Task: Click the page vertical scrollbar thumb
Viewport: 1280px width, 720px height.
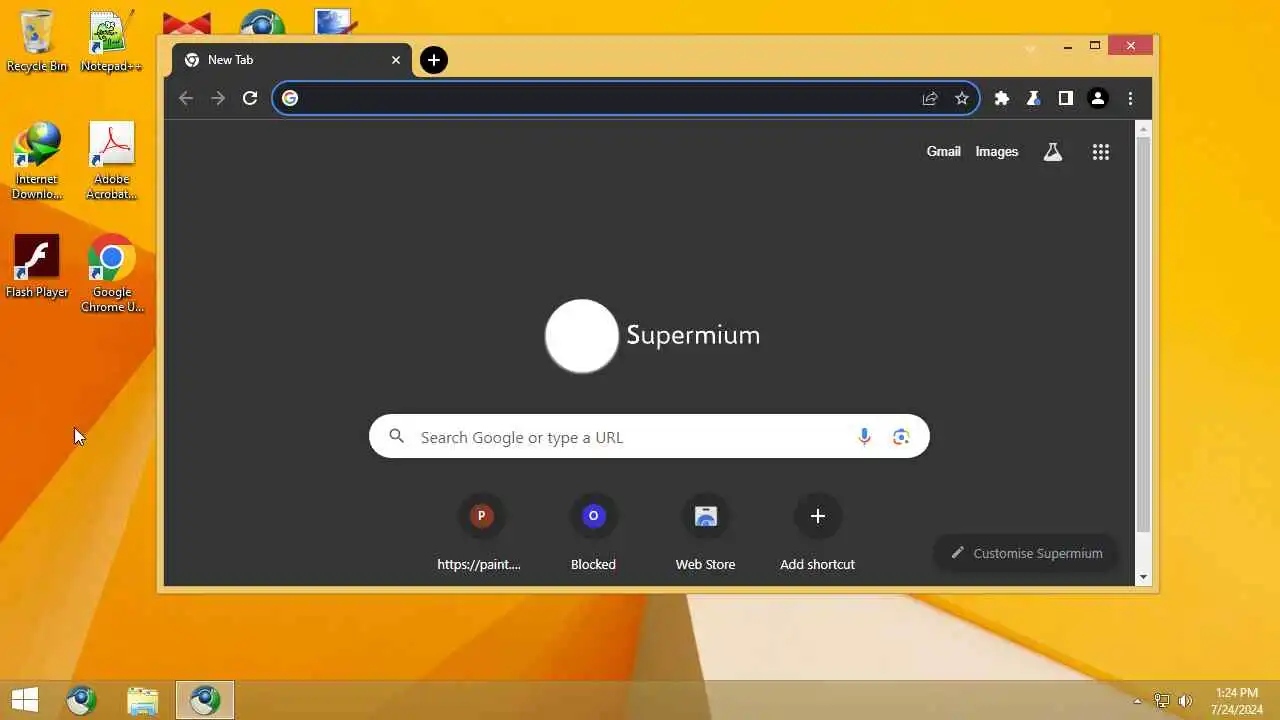Action: [1144, 335]
